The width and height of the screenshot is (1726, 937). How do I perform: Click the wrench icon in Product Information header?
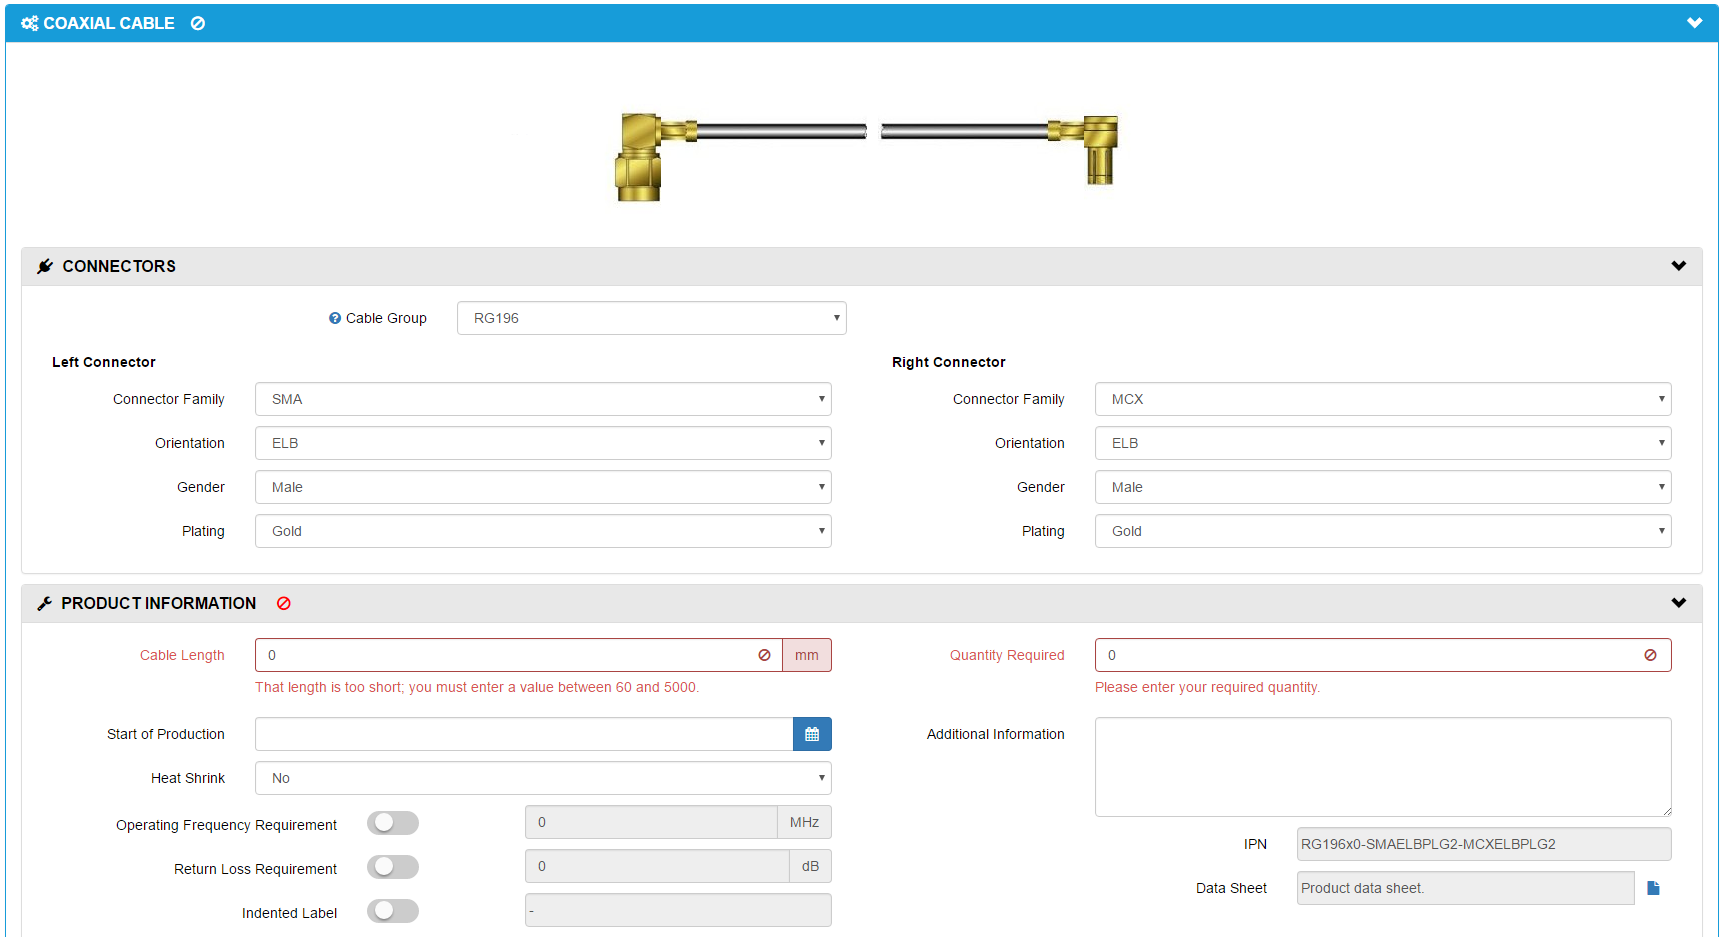[x=45, y=604]
